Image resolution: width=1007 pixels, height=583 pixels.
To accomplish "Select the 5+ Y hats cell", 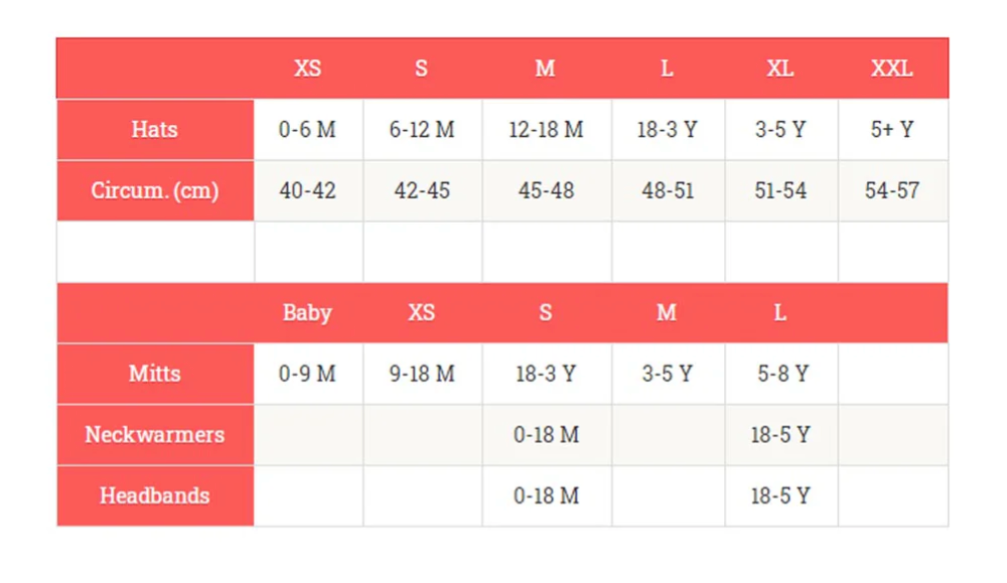I will [892, 130].
